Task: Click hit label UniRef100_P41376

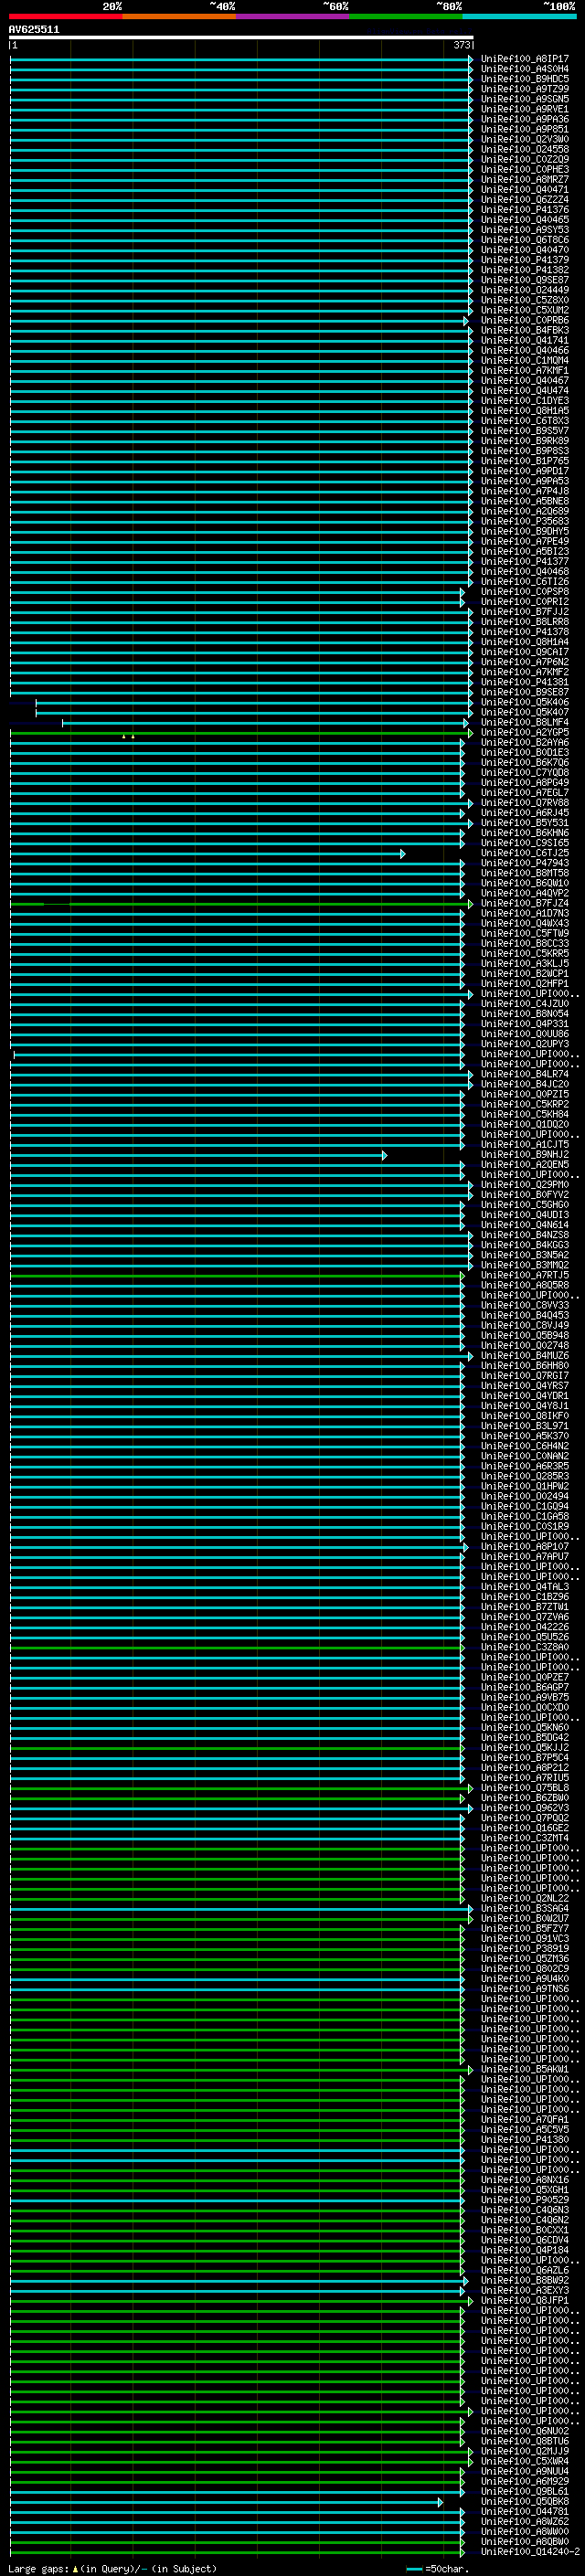Action: click(524, 210)
